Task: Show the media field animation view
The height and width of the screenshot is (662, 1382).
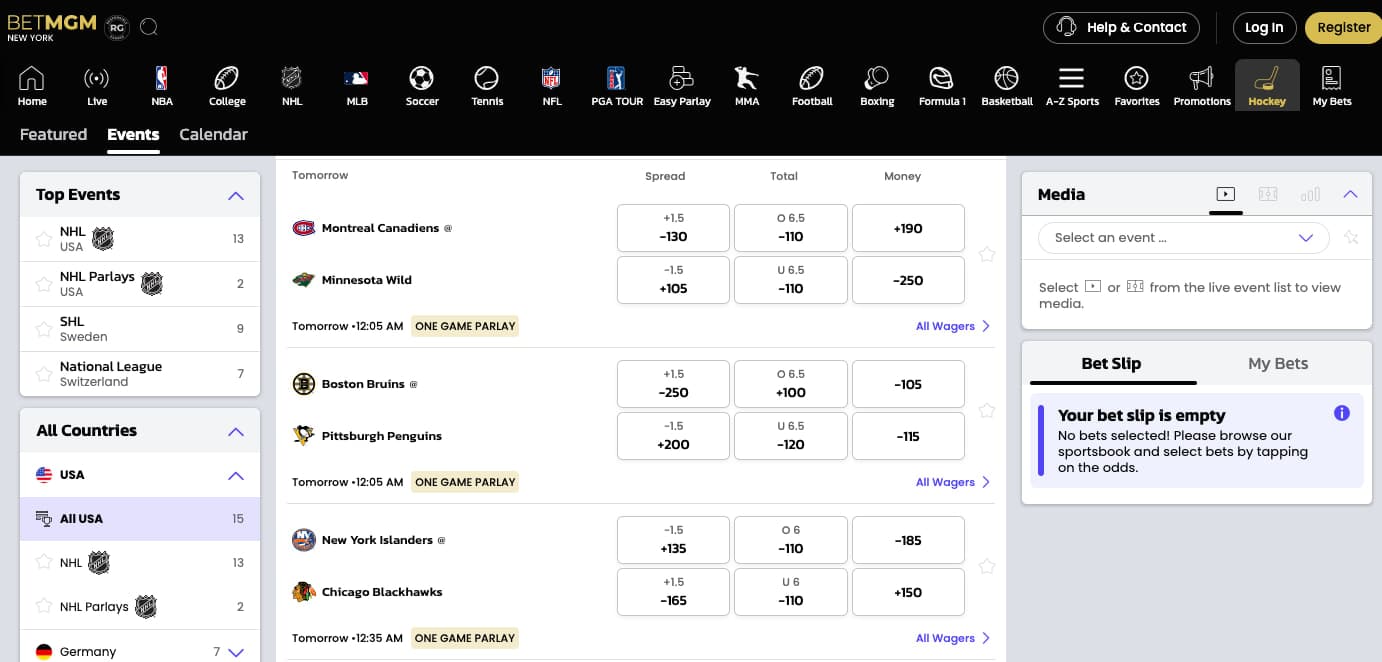Action: [1268, 194]
